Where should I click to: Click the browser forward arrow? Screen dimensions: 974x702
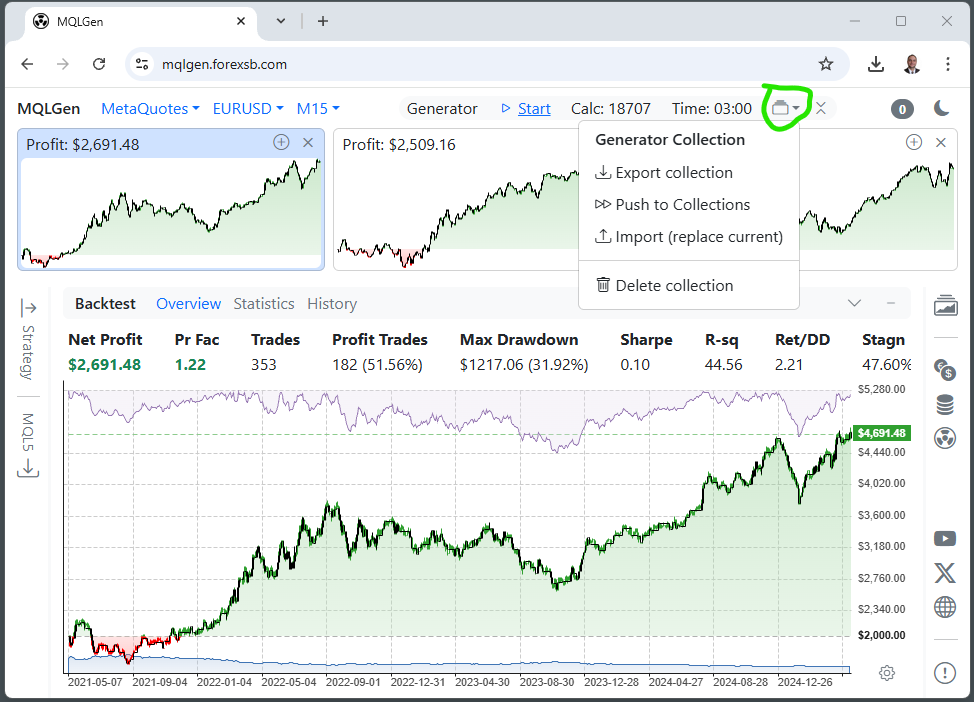pos(63,64)
